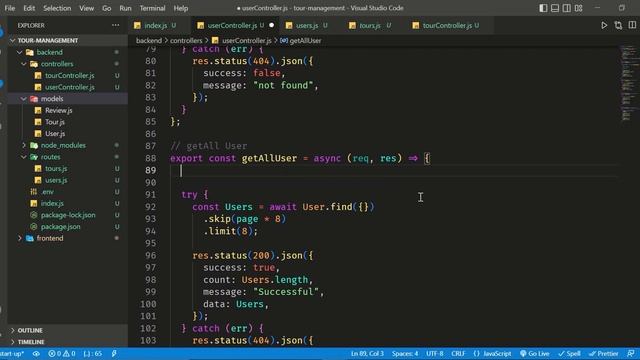The height and width of the screenshot is (360, 640).
Task: Change encoding via UTF-8 indicator
Action: pyautogui.click(x=435, y=354)
